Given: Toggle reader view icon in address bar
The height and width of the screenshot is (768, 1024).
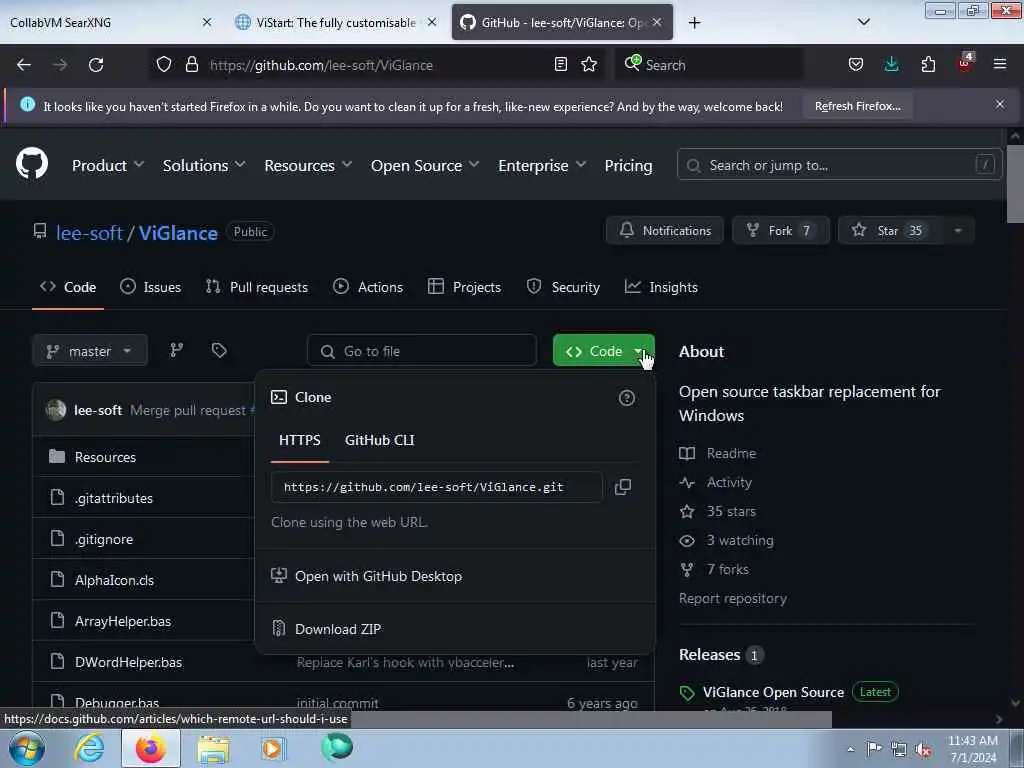Looking at the screenshot, I should 560,65.
